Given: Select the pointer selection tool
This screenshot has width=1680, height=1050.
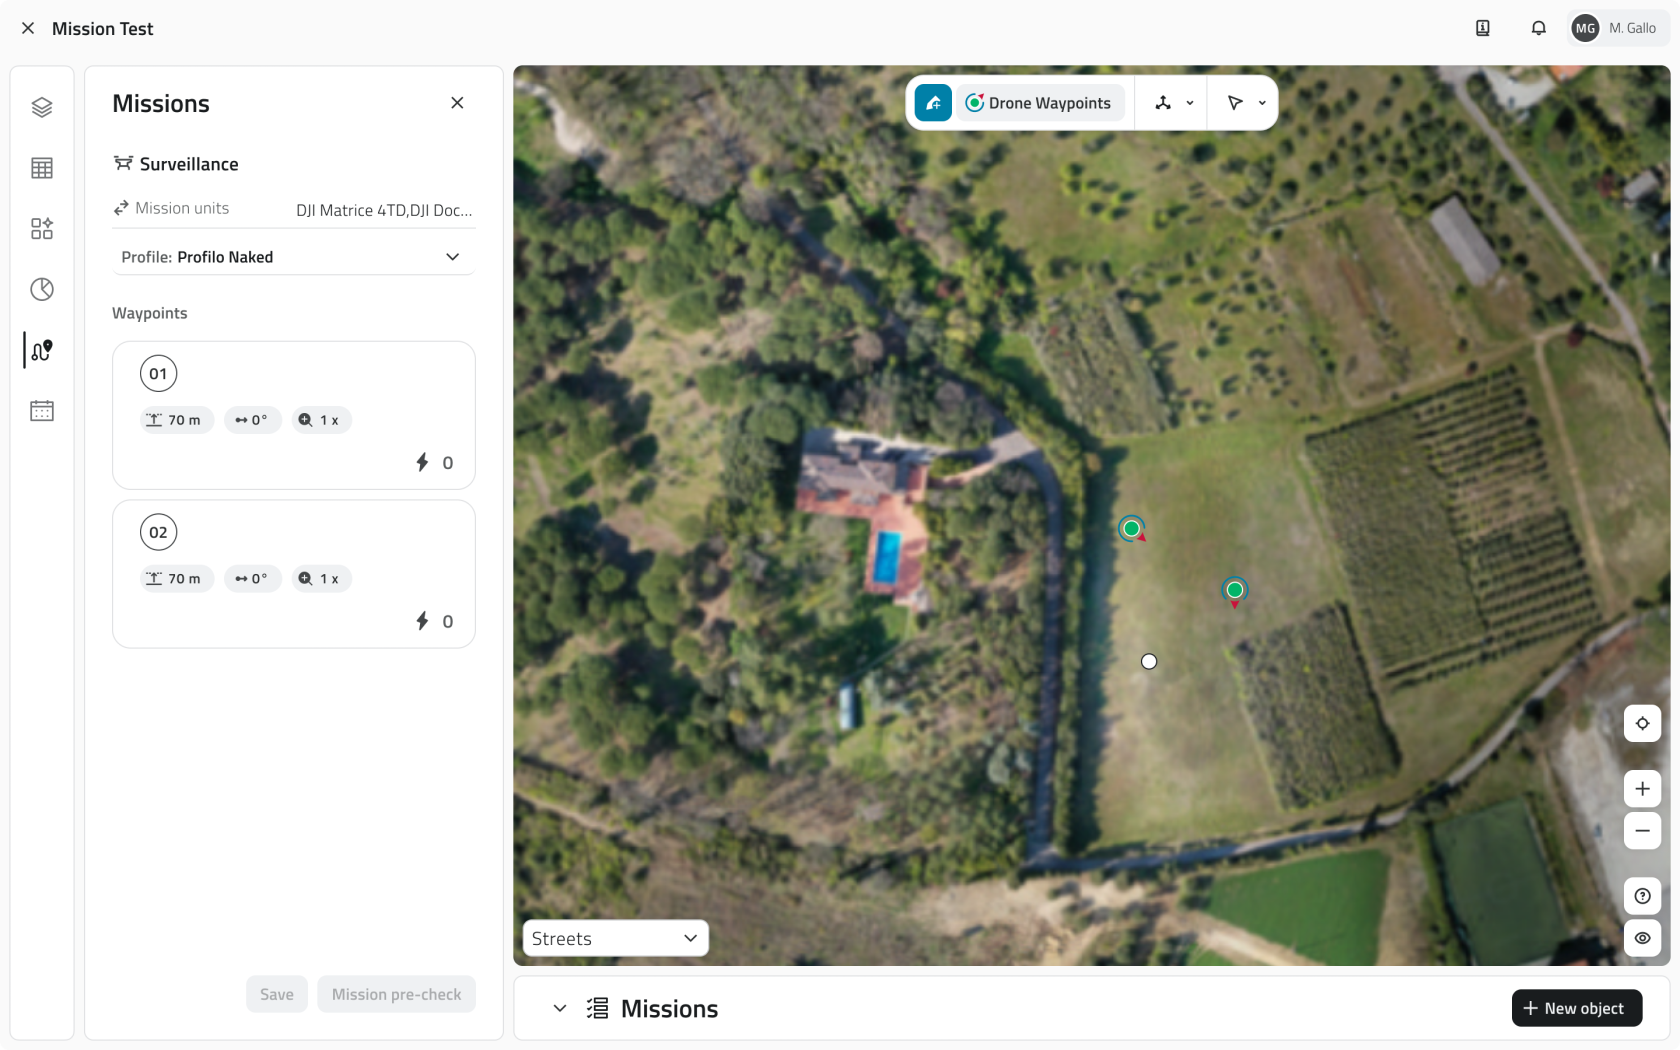Looking at the screenshot, I should click(x=1235, y=103).
